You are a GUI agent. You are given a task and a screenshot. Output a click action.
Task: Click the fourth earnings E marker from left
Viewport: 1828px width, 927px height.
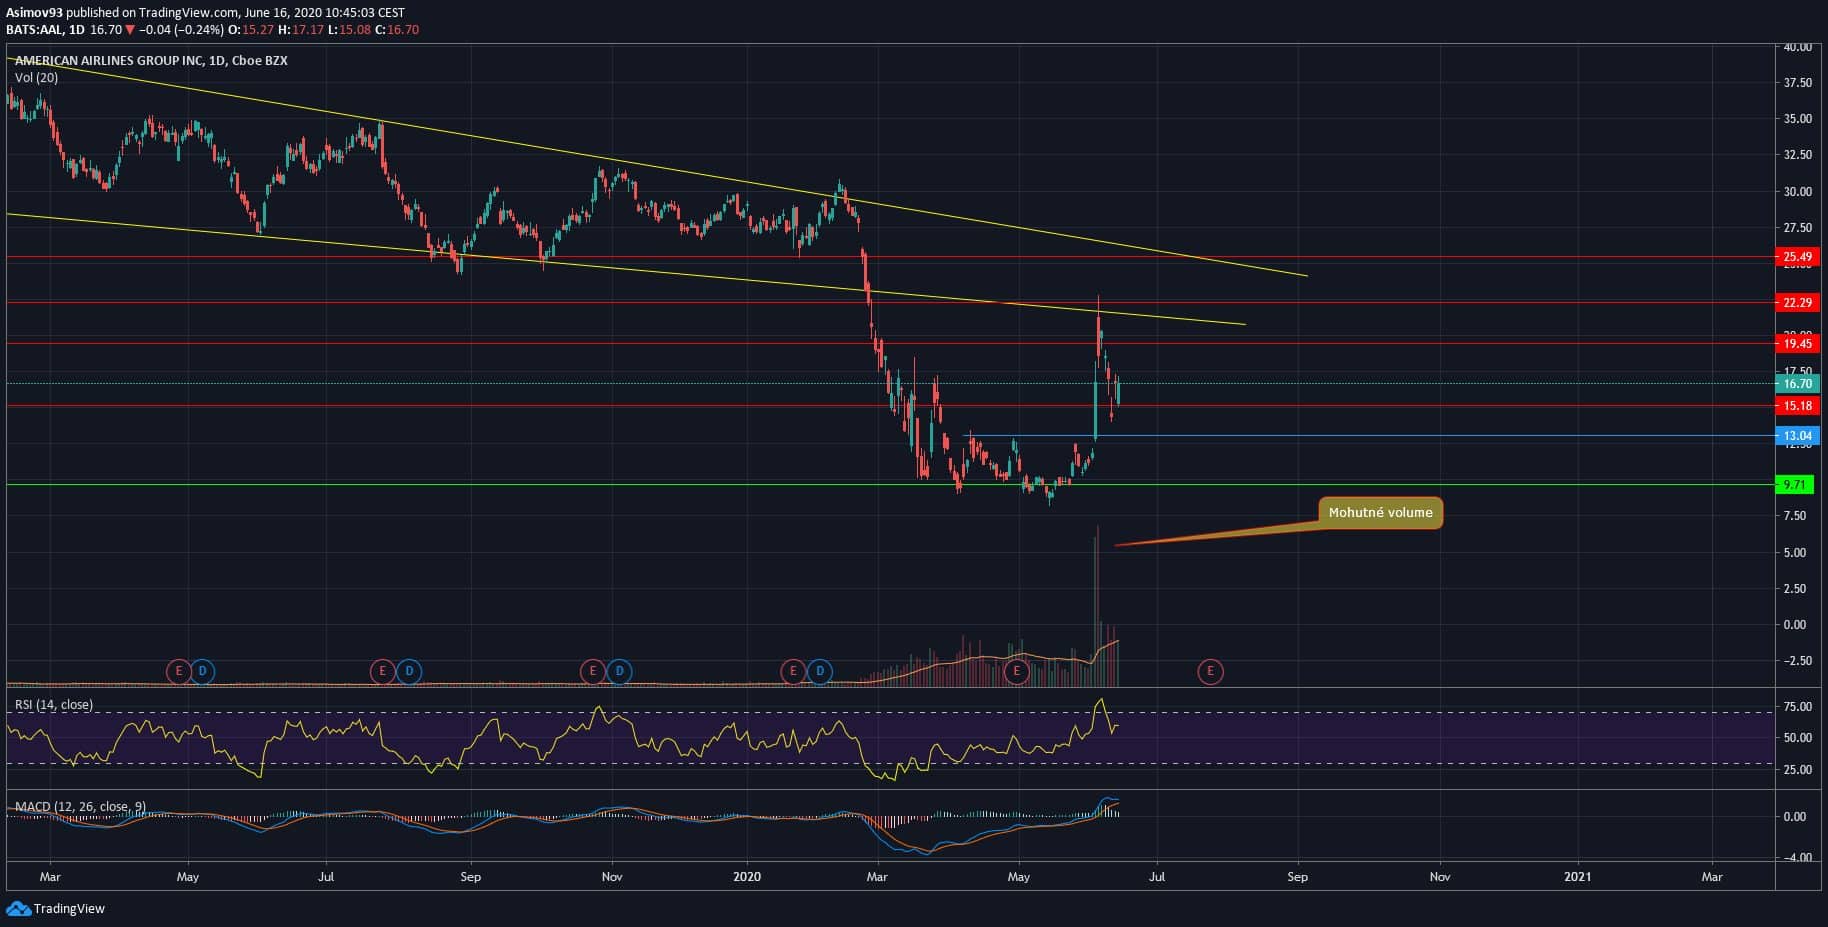794,671
